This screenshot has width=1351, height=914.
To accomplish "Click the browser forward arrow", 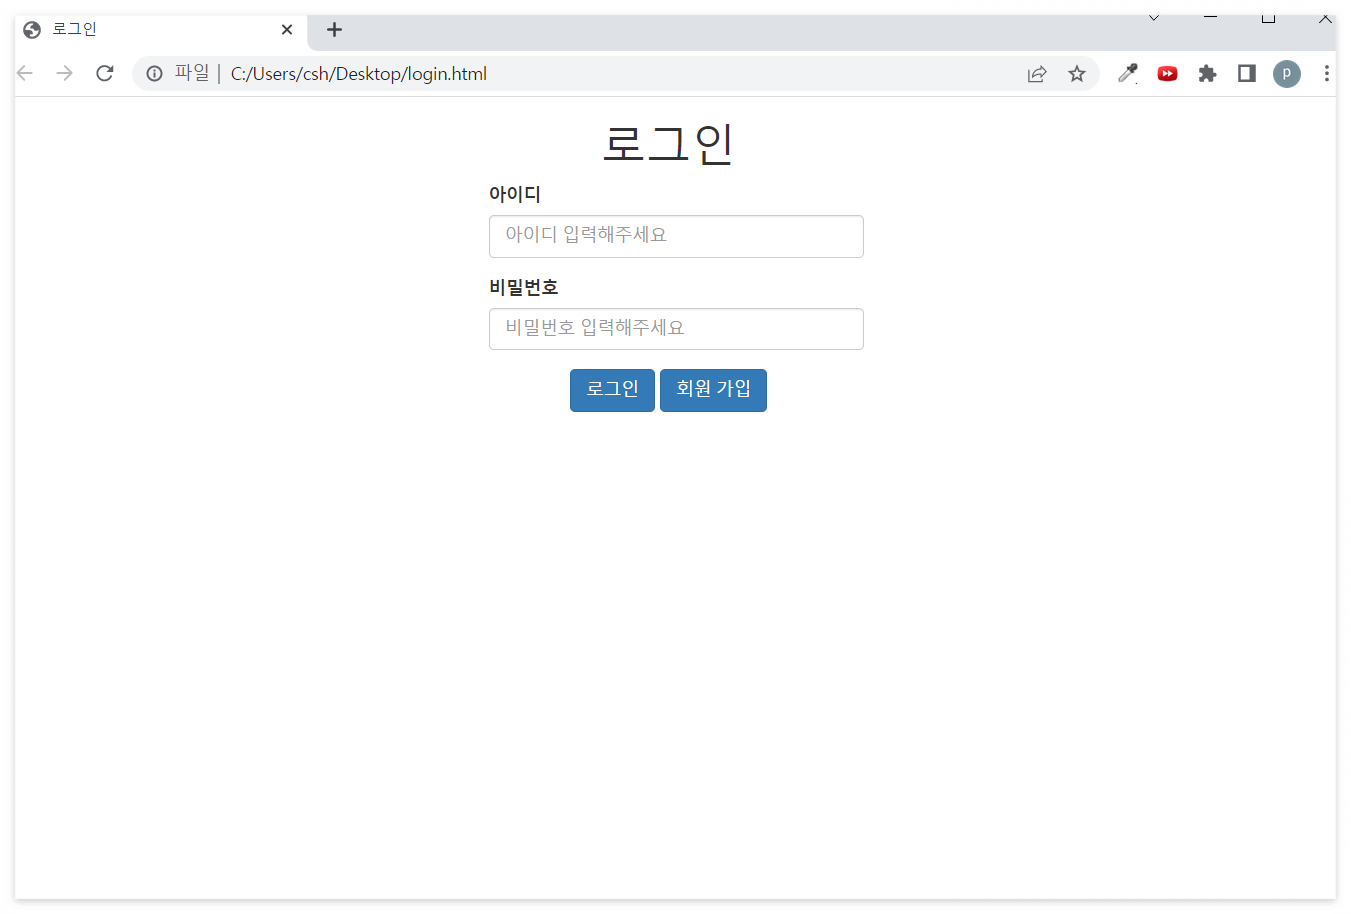I will tap(65, 73).
